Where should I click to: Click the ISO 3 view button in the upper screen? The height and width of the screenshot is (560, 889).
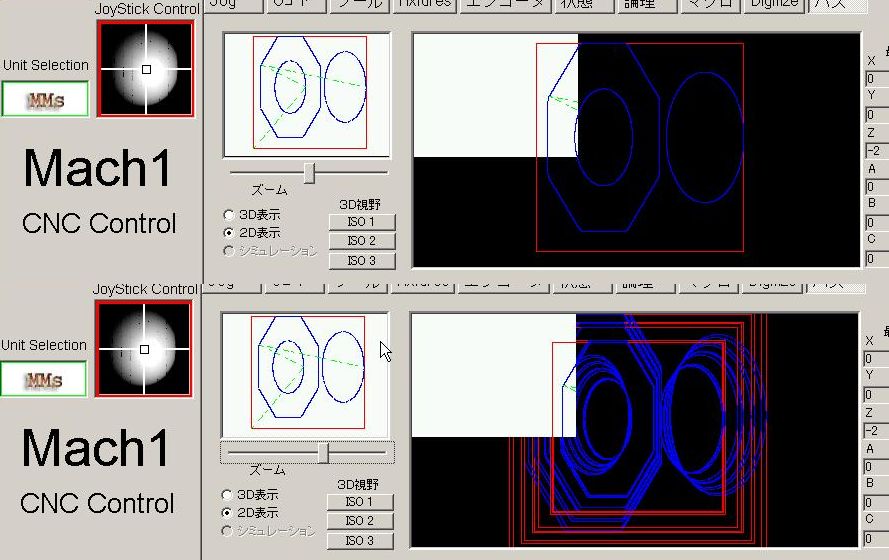362,261
